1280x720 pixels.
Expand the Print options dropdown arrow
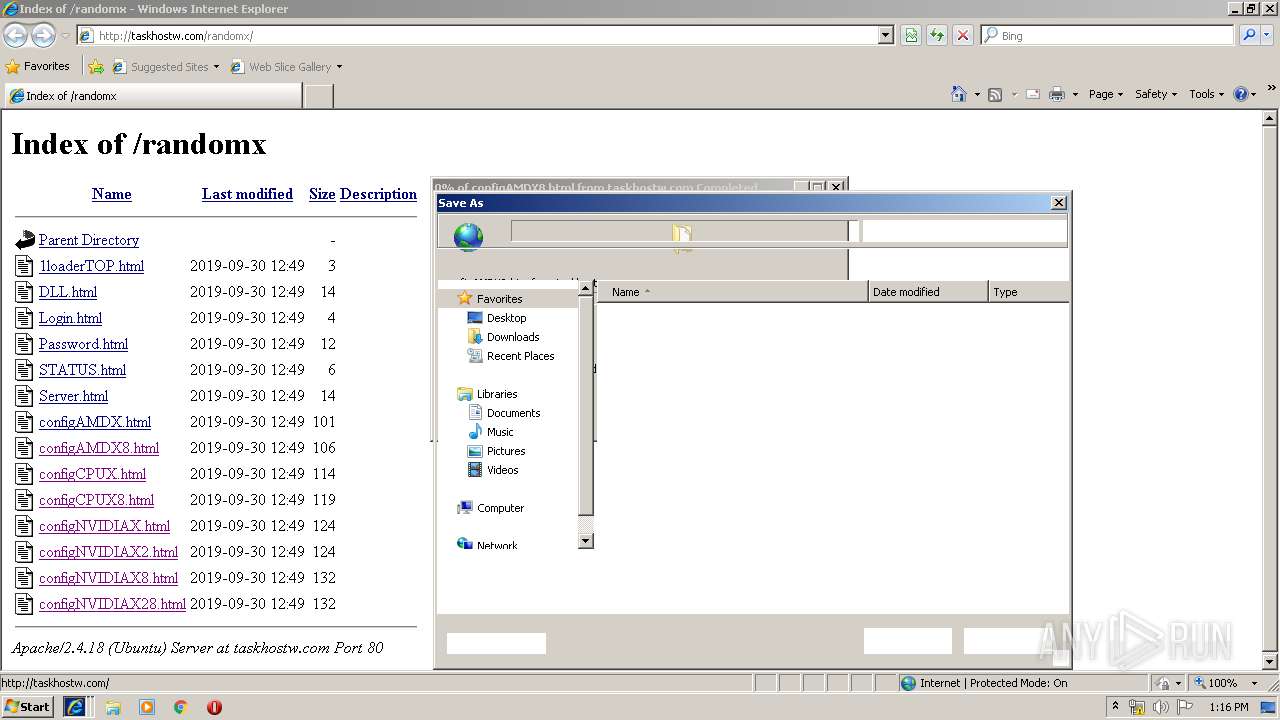1075,94
